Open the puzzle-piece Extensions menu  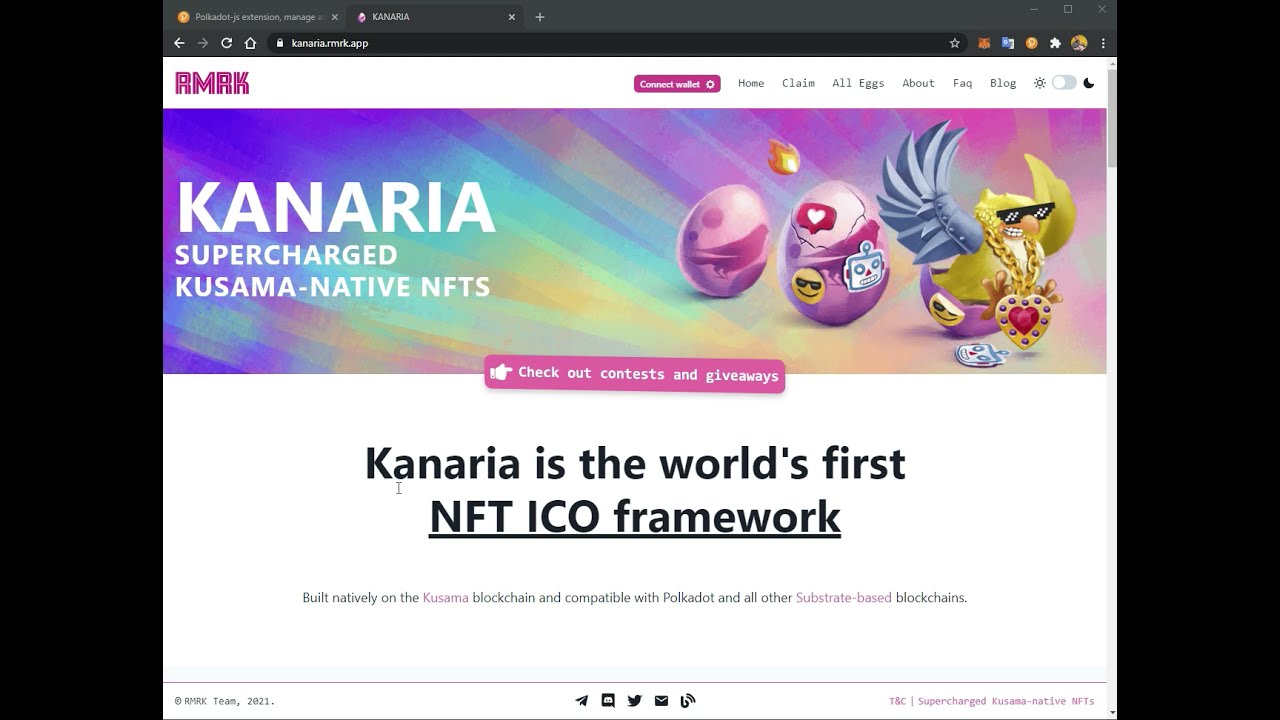[x=1055, y=43]
